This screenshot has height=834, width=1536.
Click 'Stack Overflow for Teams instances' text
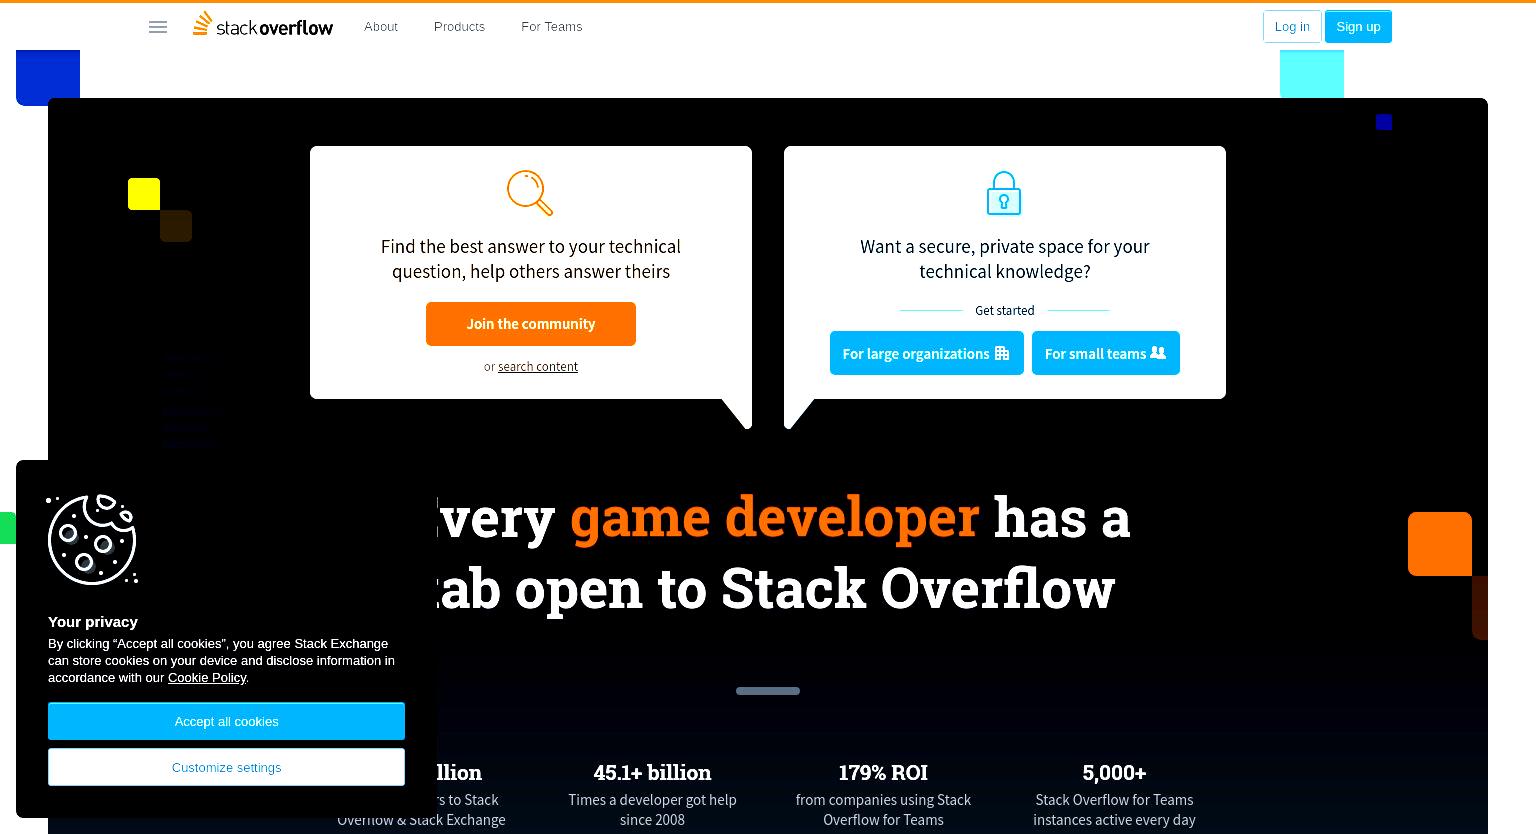tap(1114, 810)
